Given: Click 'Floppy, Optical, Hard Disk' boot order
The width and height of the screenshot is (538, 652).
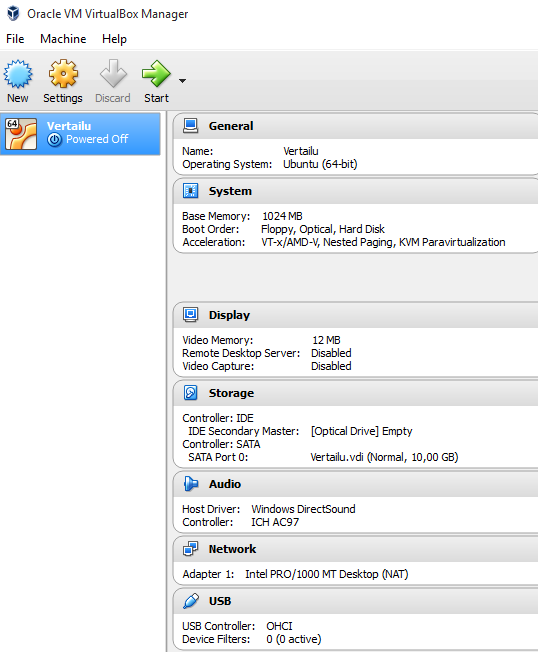Looking at the screenshot, I should 323,229.
